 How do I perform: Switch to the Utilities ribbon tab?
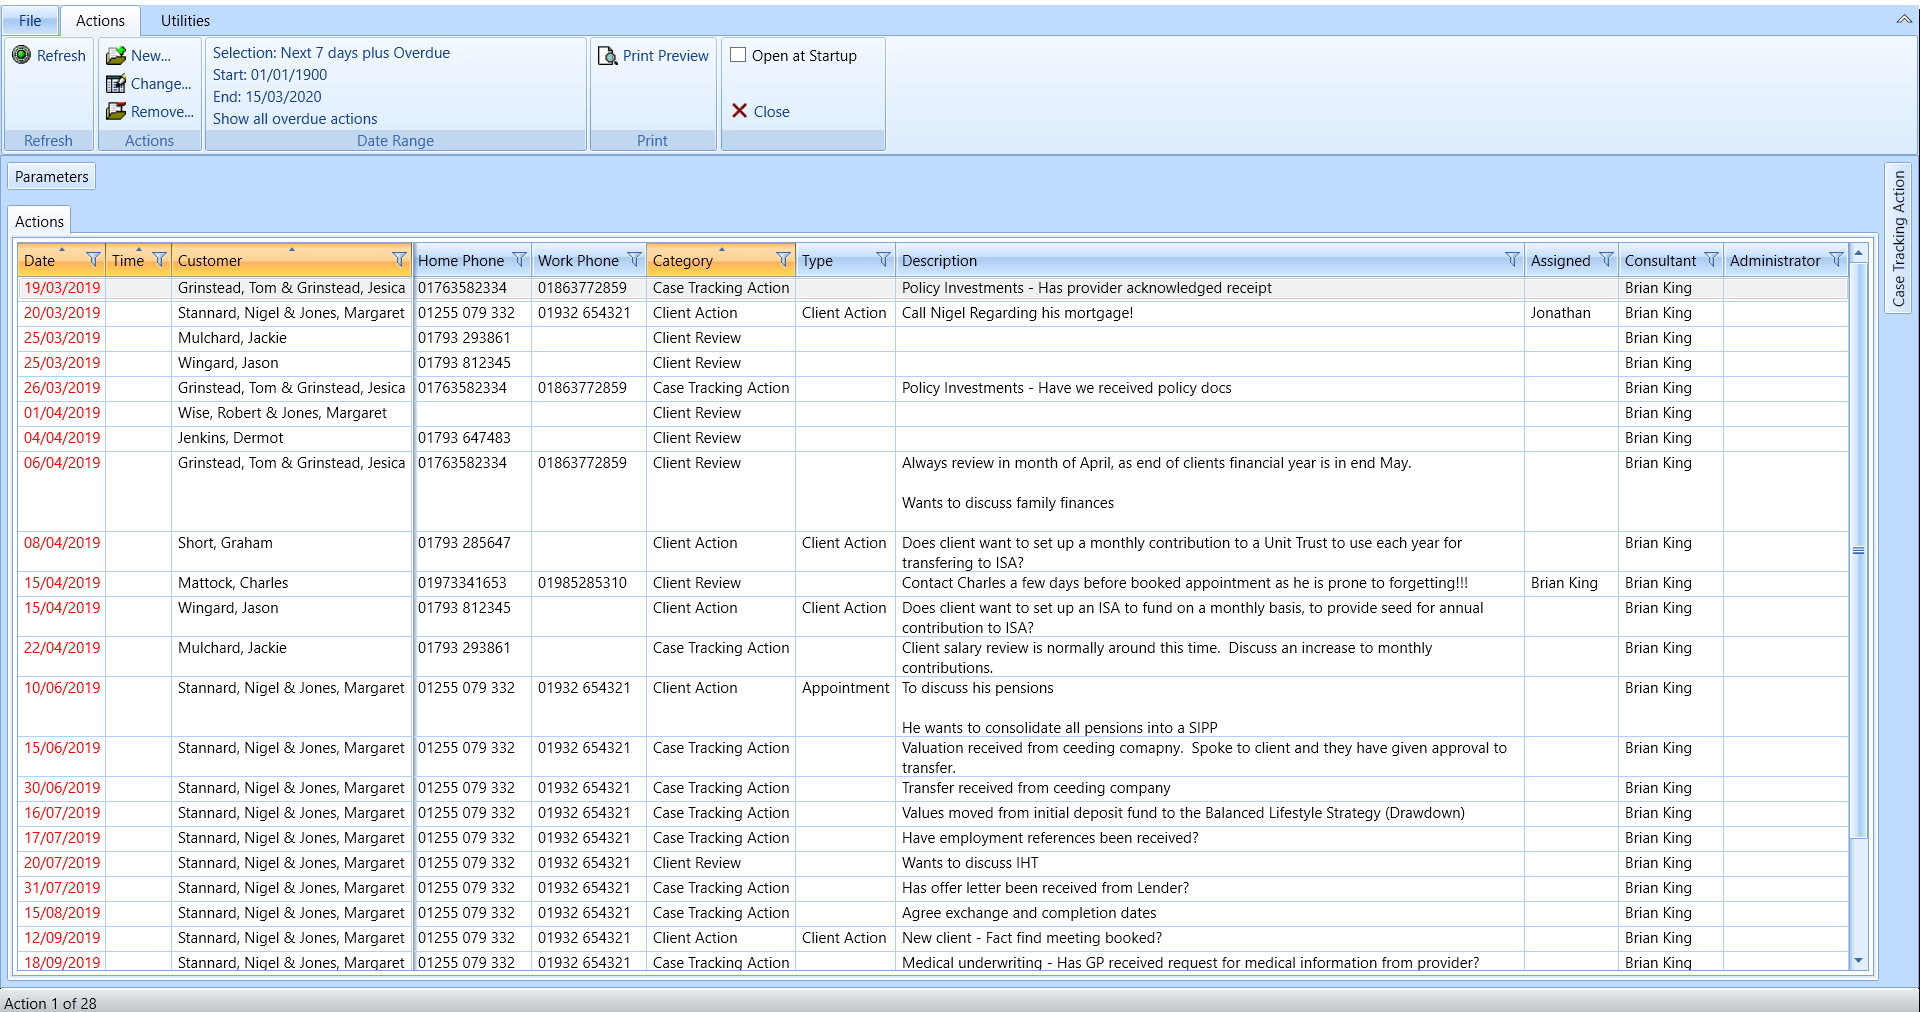click(x=185, y=20)
